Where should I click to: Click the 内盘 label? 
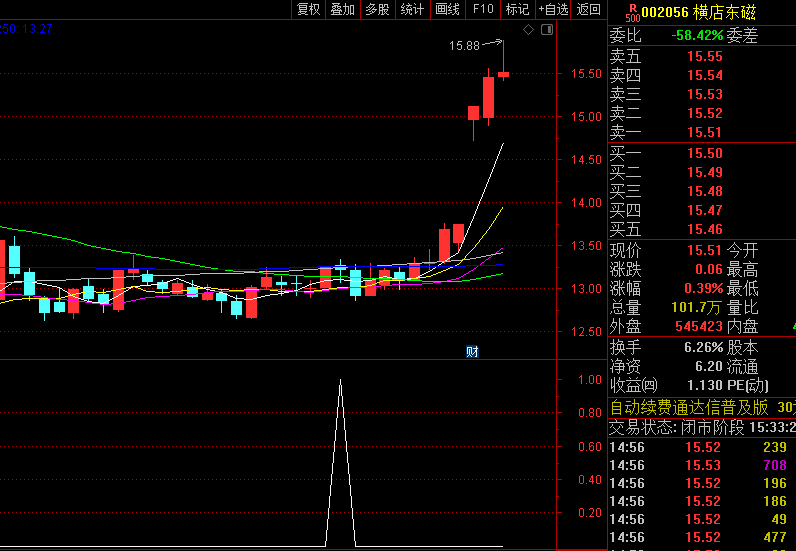pos(742,327)
